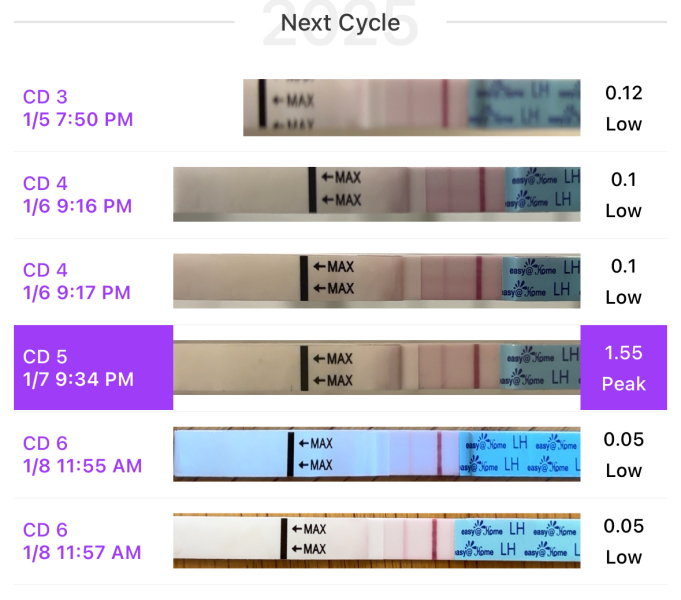The width and height of the screenshot is (681, 600).
Task: Tap the 0.1 Low result for 9:17 PM
Action: [624, 281]
